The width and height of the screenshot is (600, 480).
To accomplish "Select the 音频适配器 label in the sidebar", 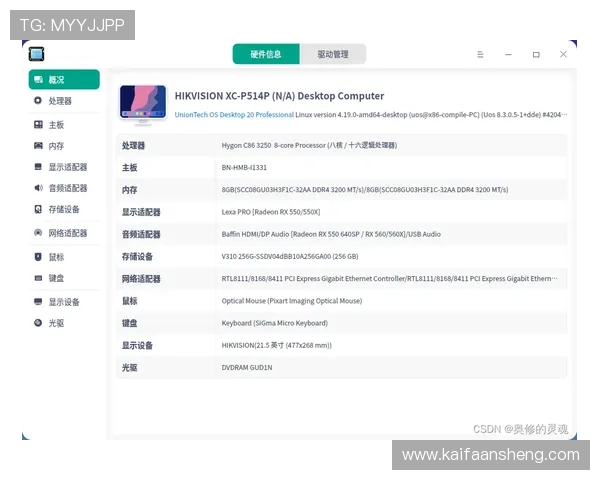I will (x=68, y=188).
